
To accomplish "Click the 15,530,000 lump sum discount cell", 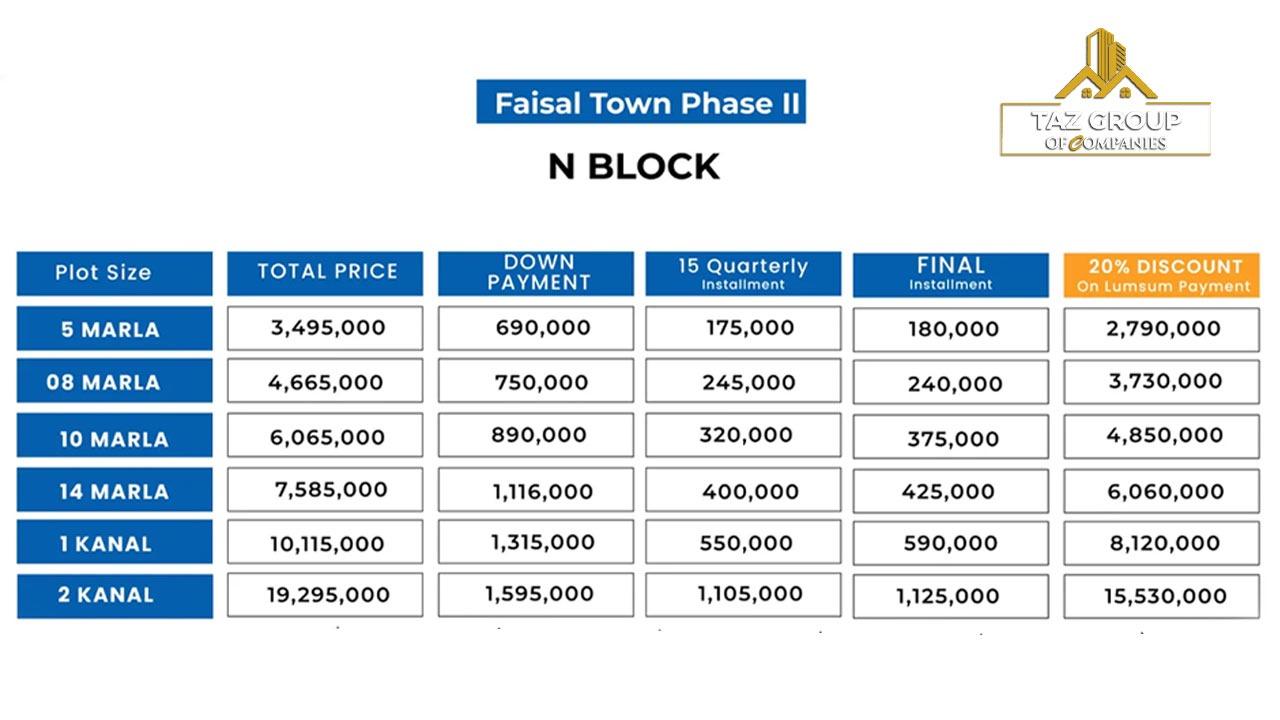I will [1164, 596].
